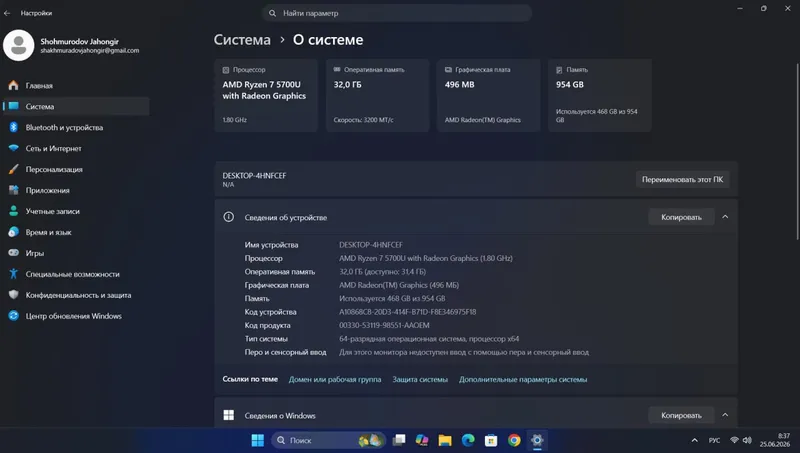
Task: Click the Используется 468 GB из 954 GB row
Action: click(x=392, y=298)
